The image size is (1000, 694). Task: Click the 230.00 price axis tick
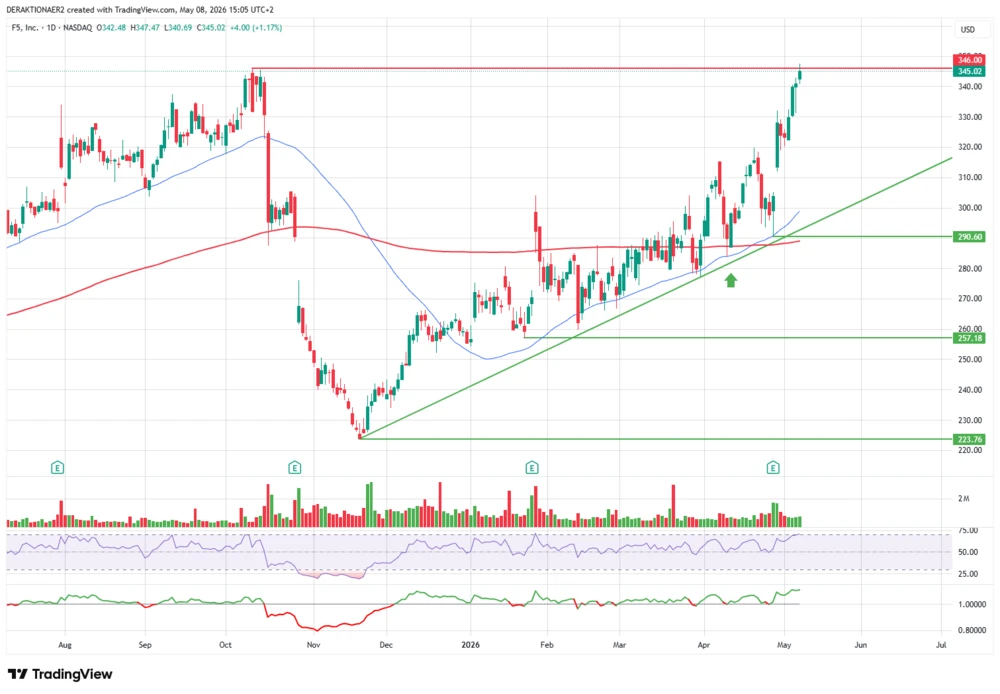969,420
